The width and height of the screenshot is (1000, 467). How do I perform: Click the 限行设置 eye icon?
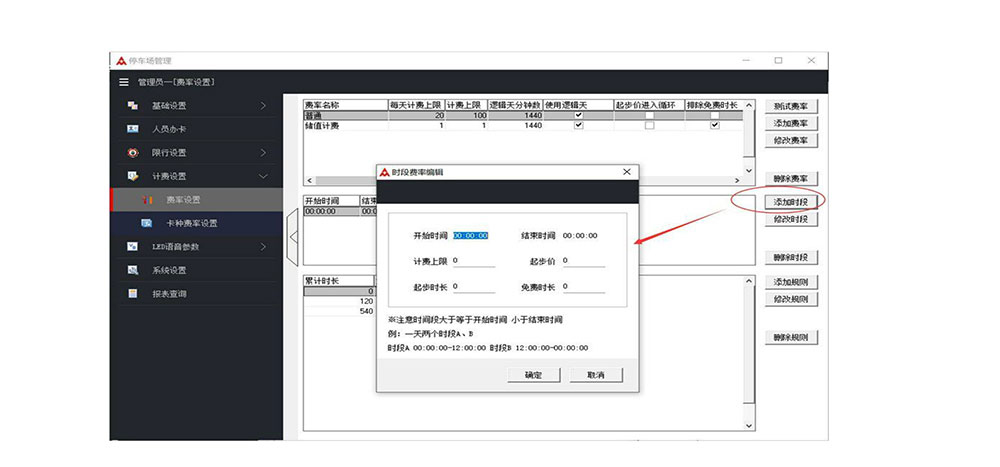coord(132,153)
